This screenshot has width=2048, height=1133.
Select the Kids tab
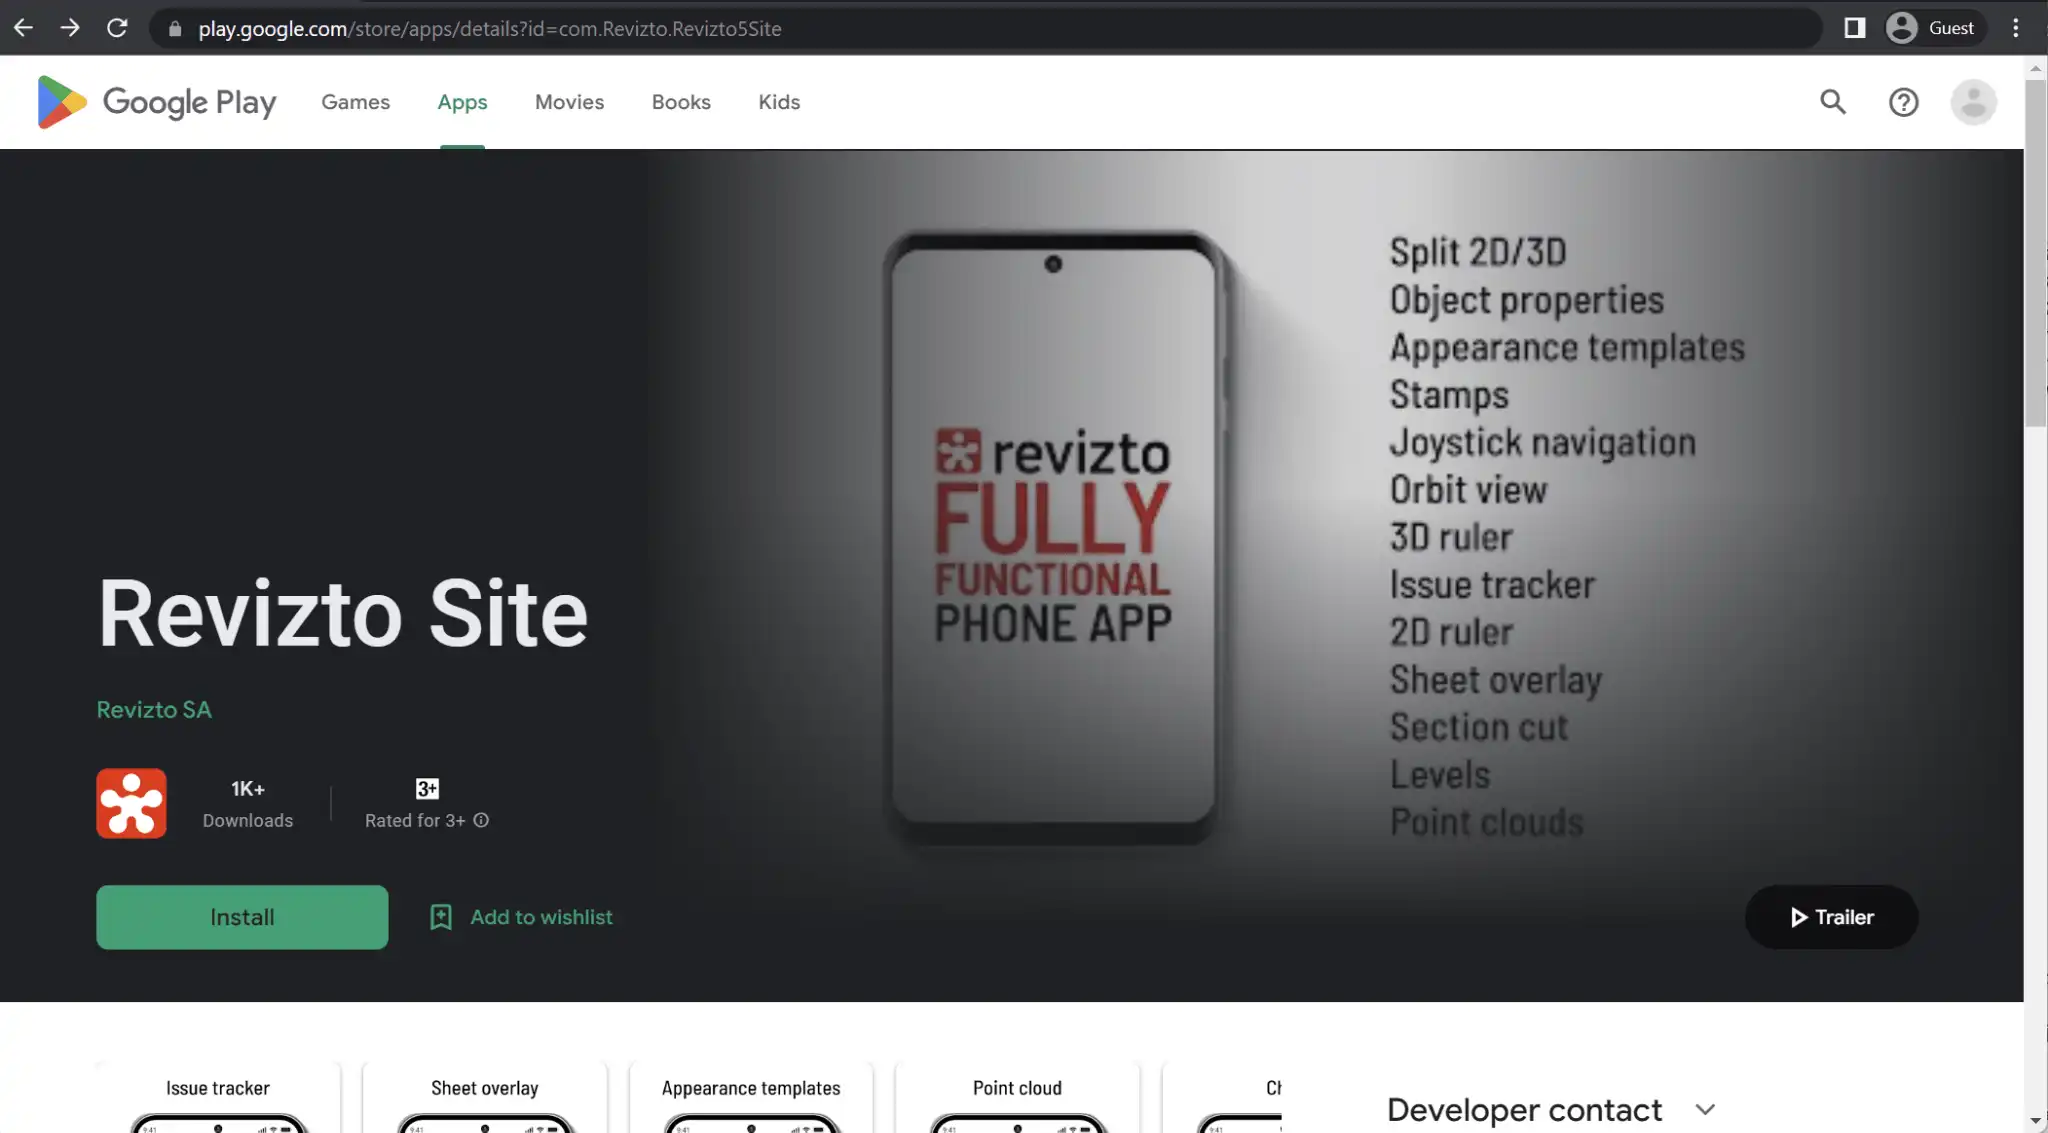coord(778,101)
